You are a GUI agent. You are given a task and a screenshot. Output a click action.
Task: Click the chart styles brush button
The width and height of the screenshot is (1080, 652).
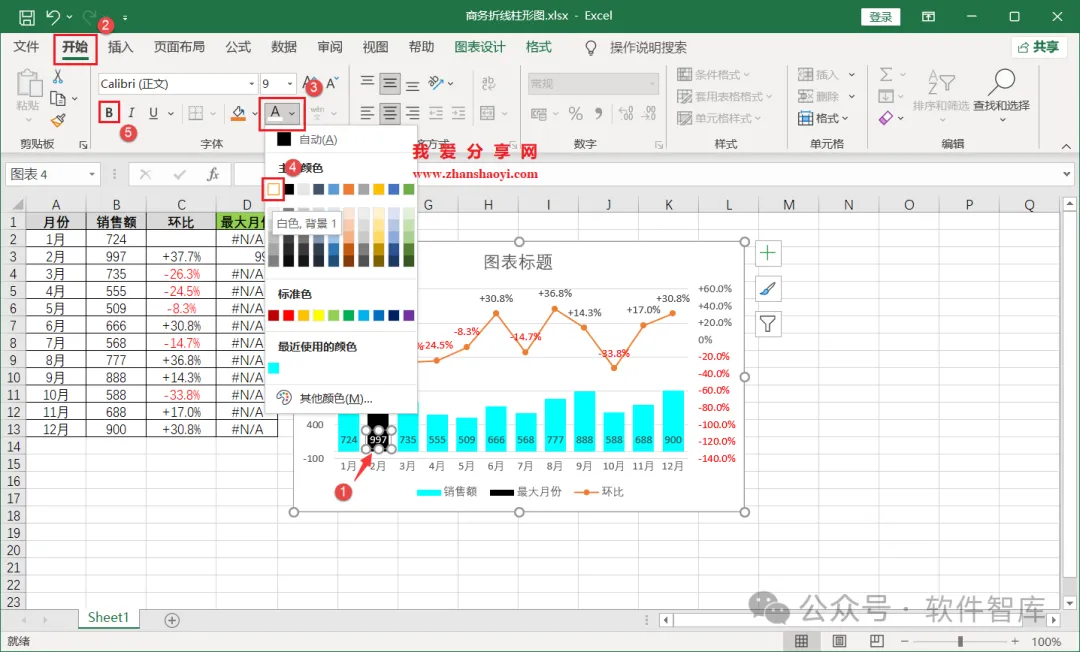click(768, 289)
